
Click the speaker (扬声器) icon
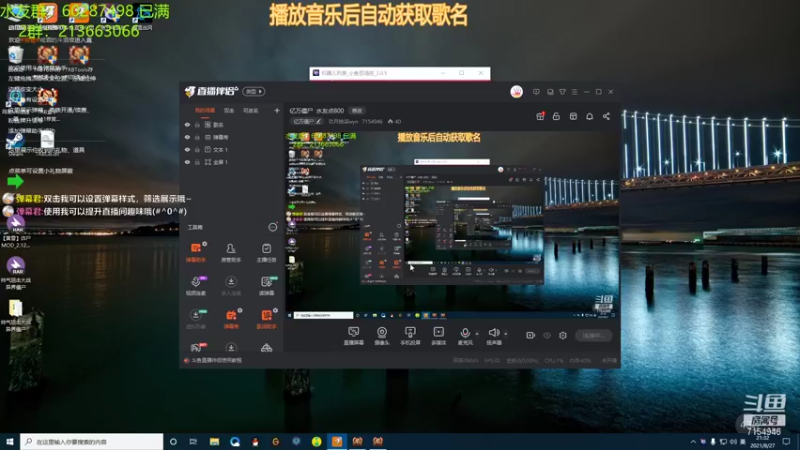point(493,333)
